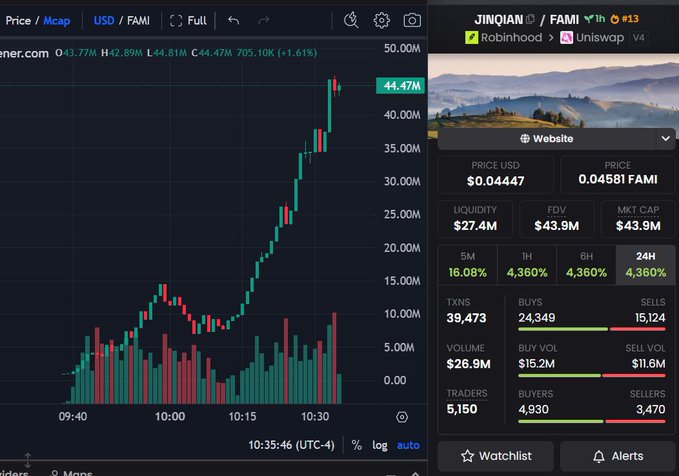Click the buy vol versus sell vol bar
The height and width of the screenshot is (476, 679).
[x=592, y=375]
